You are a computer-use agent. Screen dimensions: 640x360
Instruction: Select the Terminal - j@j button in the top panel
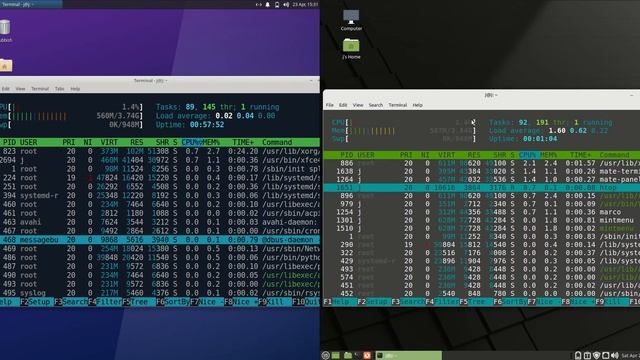31,4
